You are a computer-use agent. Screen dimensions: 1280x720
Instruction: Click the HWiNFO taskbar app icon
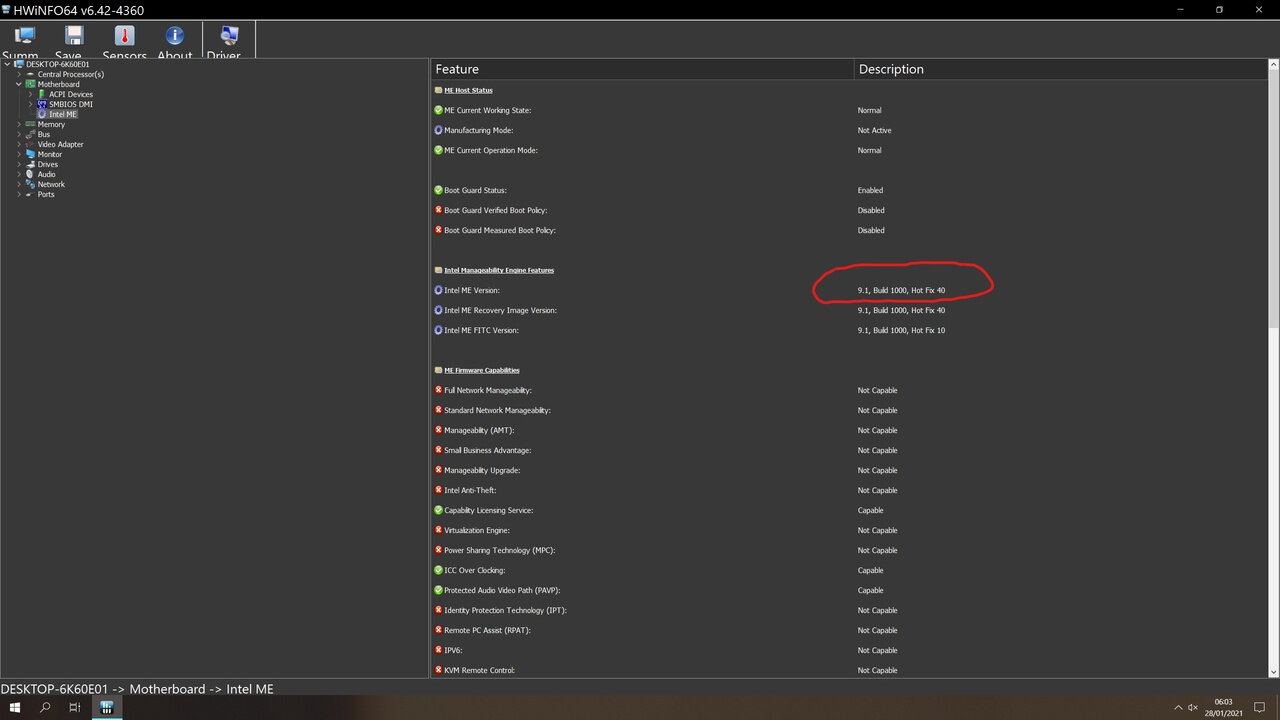point(106,707)
